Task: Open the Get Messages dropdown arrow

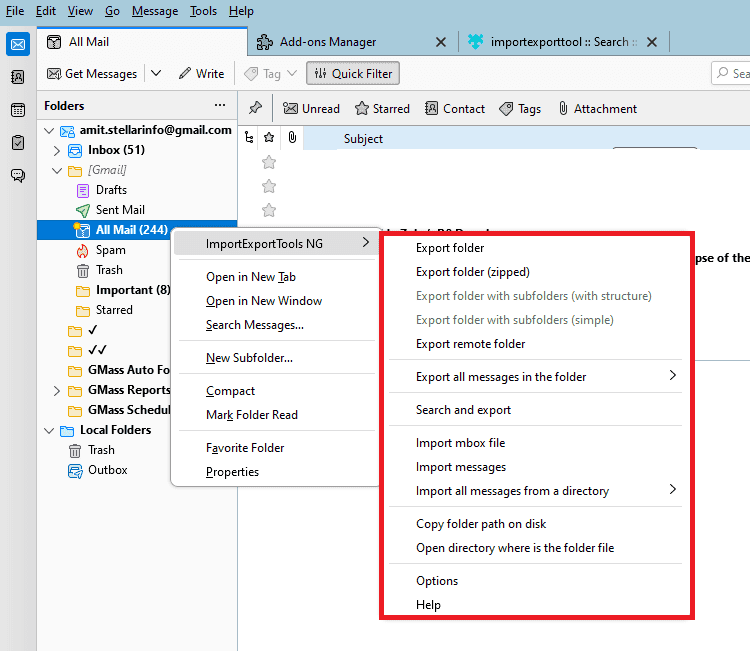Action: pos(156,73)
